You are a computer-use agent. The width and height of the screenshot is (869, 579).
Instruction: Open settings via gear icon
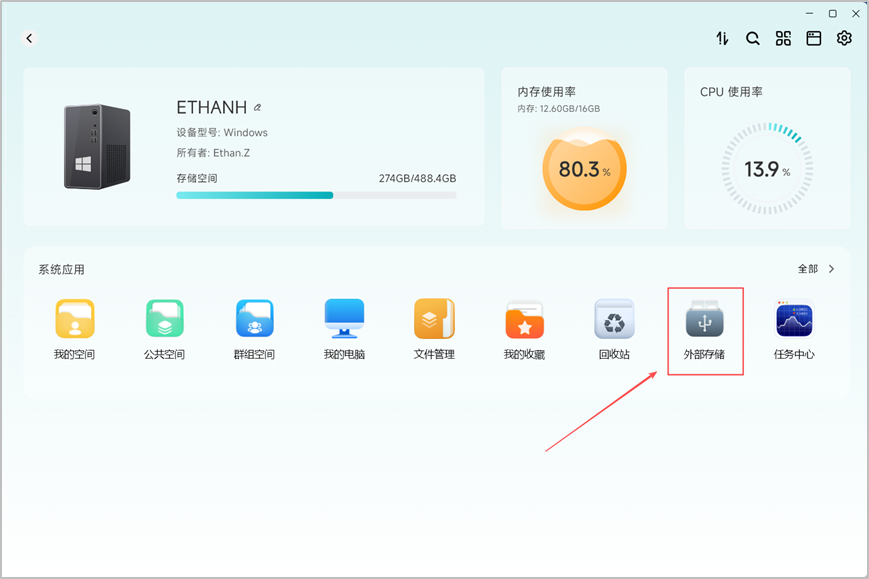click(x=844, y=38)
